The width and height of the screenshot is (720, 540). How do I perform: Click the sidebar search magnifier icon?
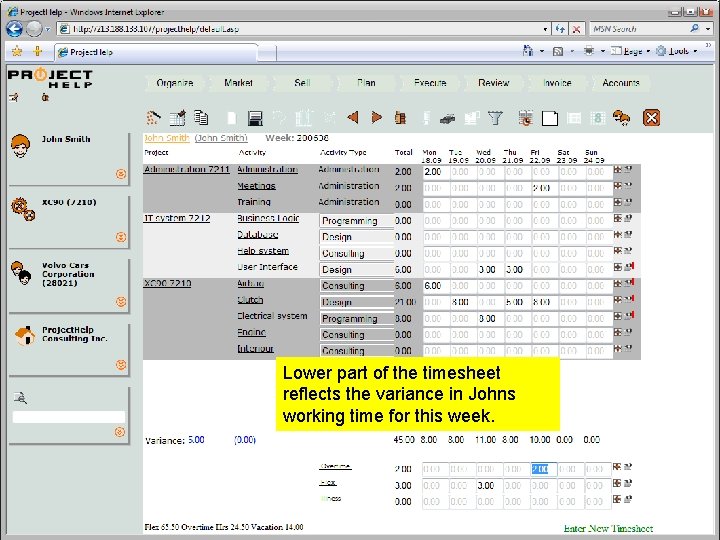point(20,398)
